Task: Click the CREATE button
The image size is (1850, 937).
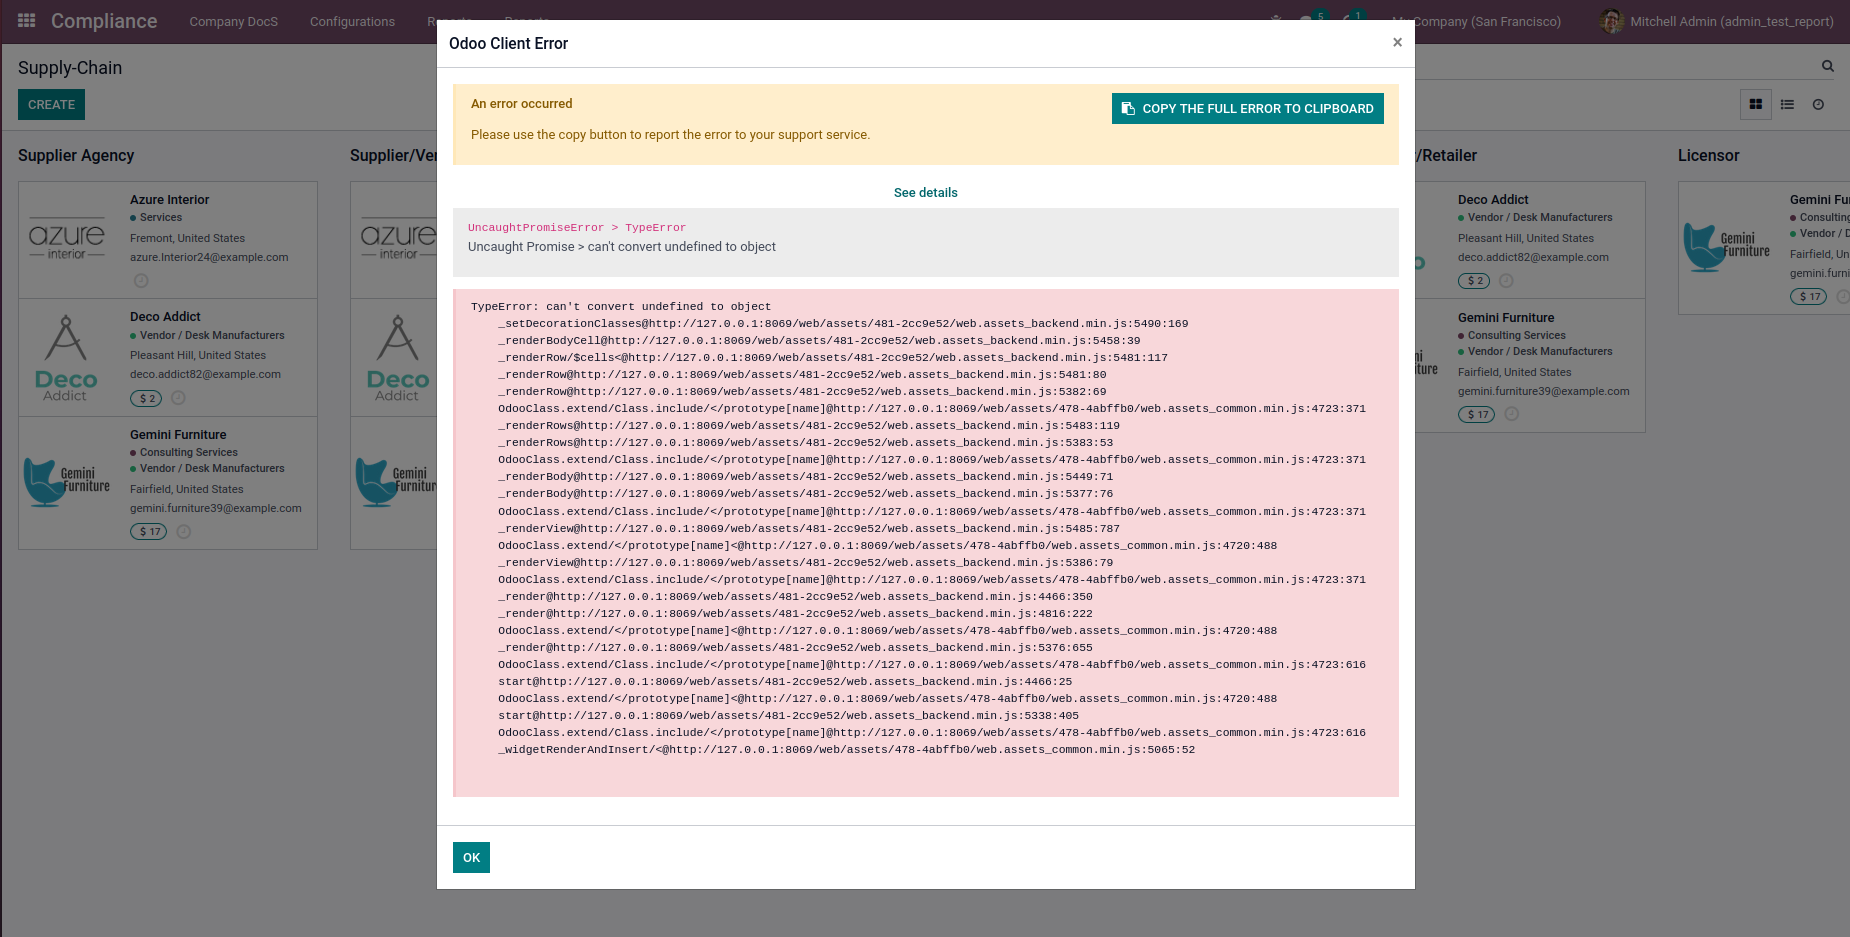Action: point(51,104)
